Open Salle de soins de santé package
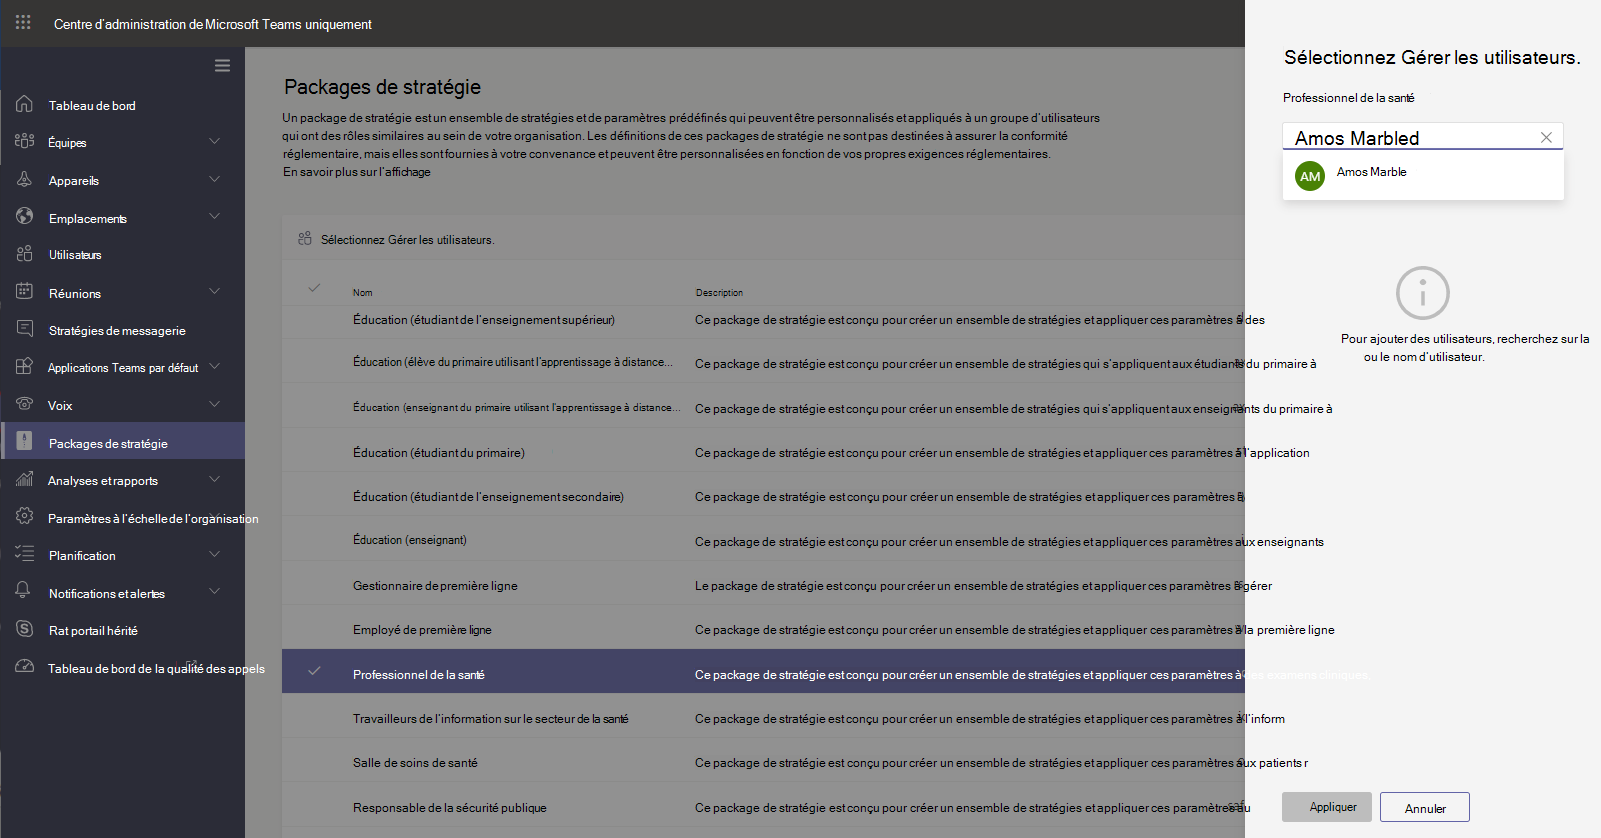Viewport: 1601px width, 838px height. tap(415, 763)
